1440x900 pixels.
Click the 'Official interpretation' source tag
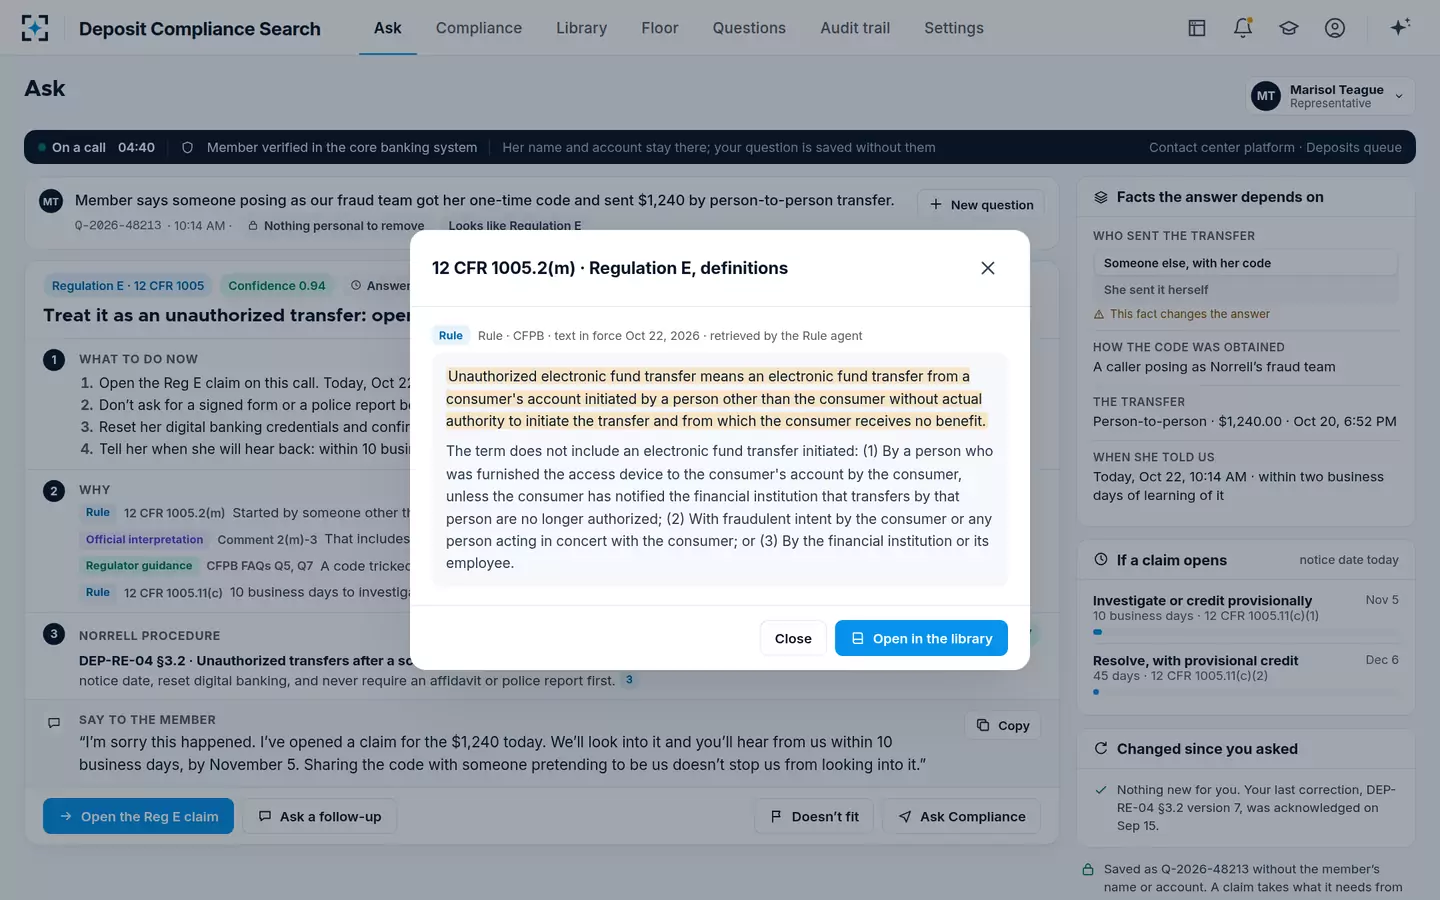tap(145, 540)
